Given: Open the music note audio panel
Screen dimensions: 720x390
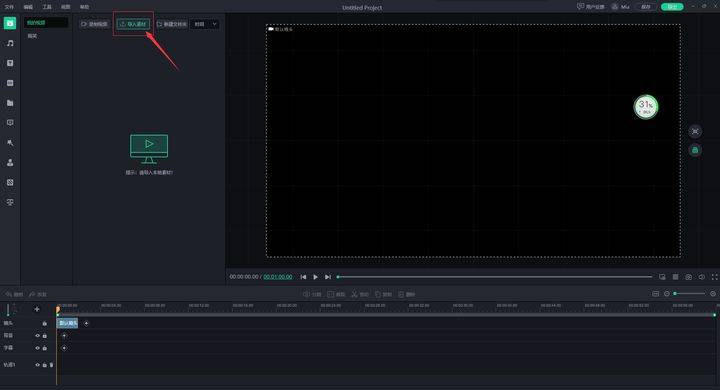Looking at the screenshot, I should tap(10, 43).
